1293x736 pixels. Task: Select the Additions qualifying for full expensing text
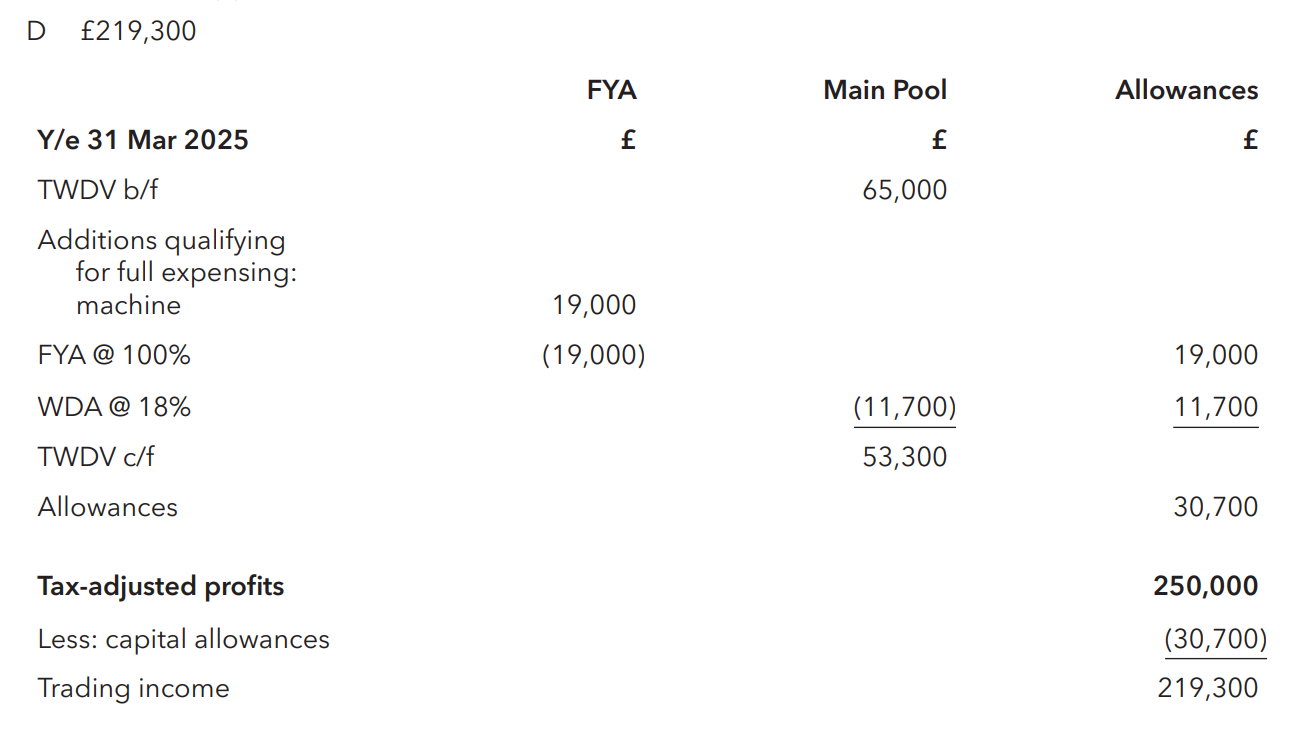(167, 257)
